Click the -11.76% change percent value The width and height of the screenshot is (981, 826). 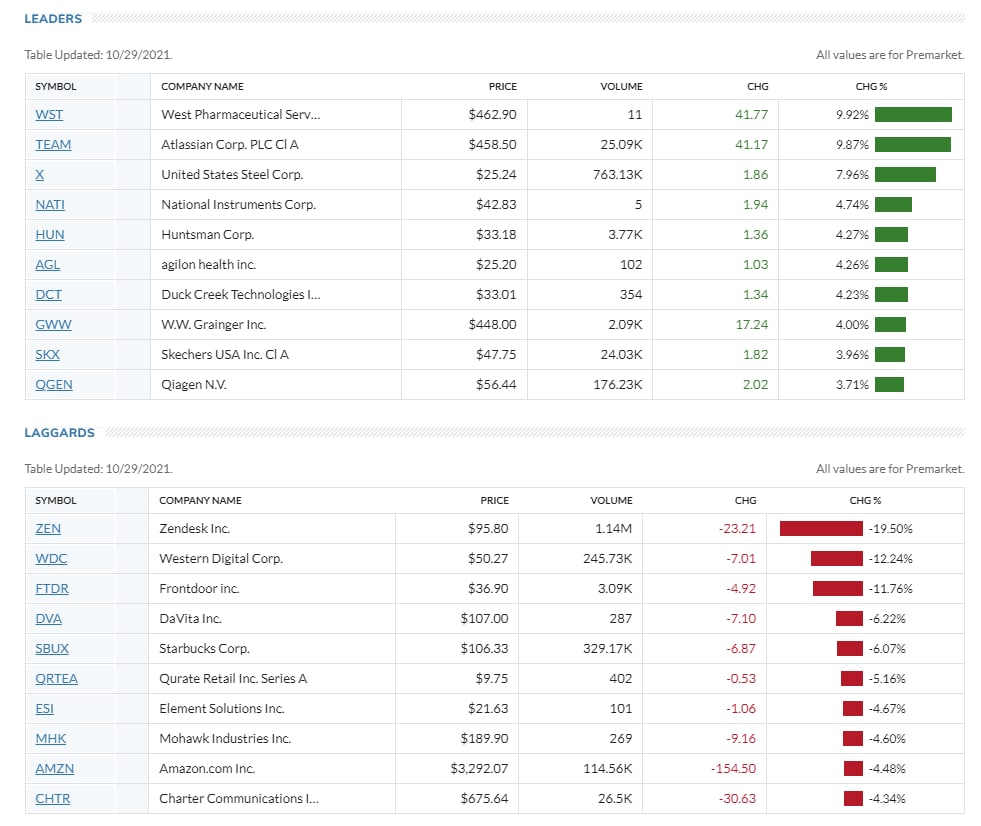tap(890, 589)
